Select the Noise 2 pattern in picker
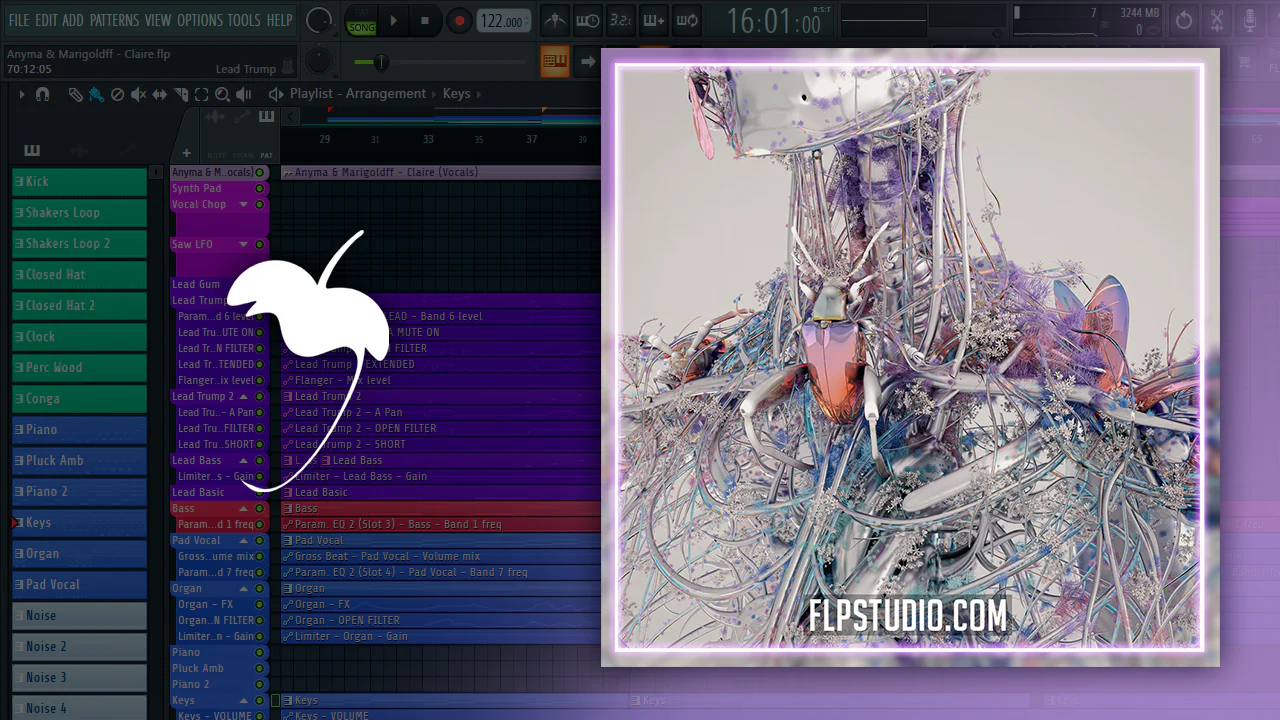The height and width of the screenshot is (720, 1280). click(x=79, y=647)
